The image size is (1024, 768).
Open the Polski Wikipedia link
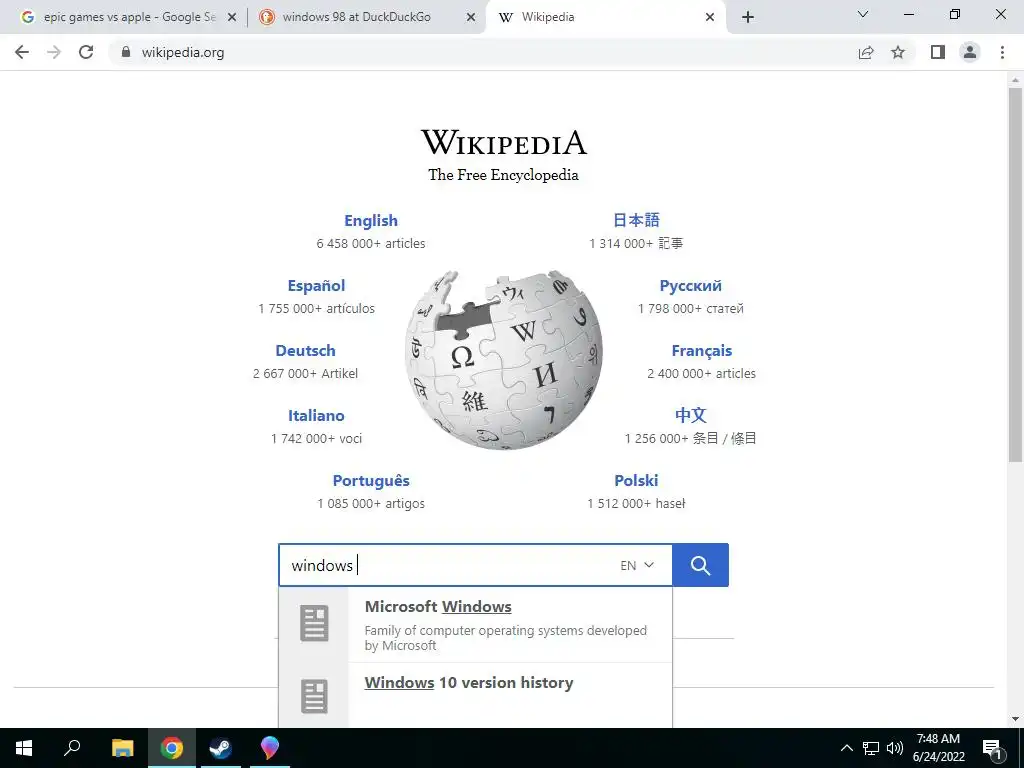pos(636,481)
